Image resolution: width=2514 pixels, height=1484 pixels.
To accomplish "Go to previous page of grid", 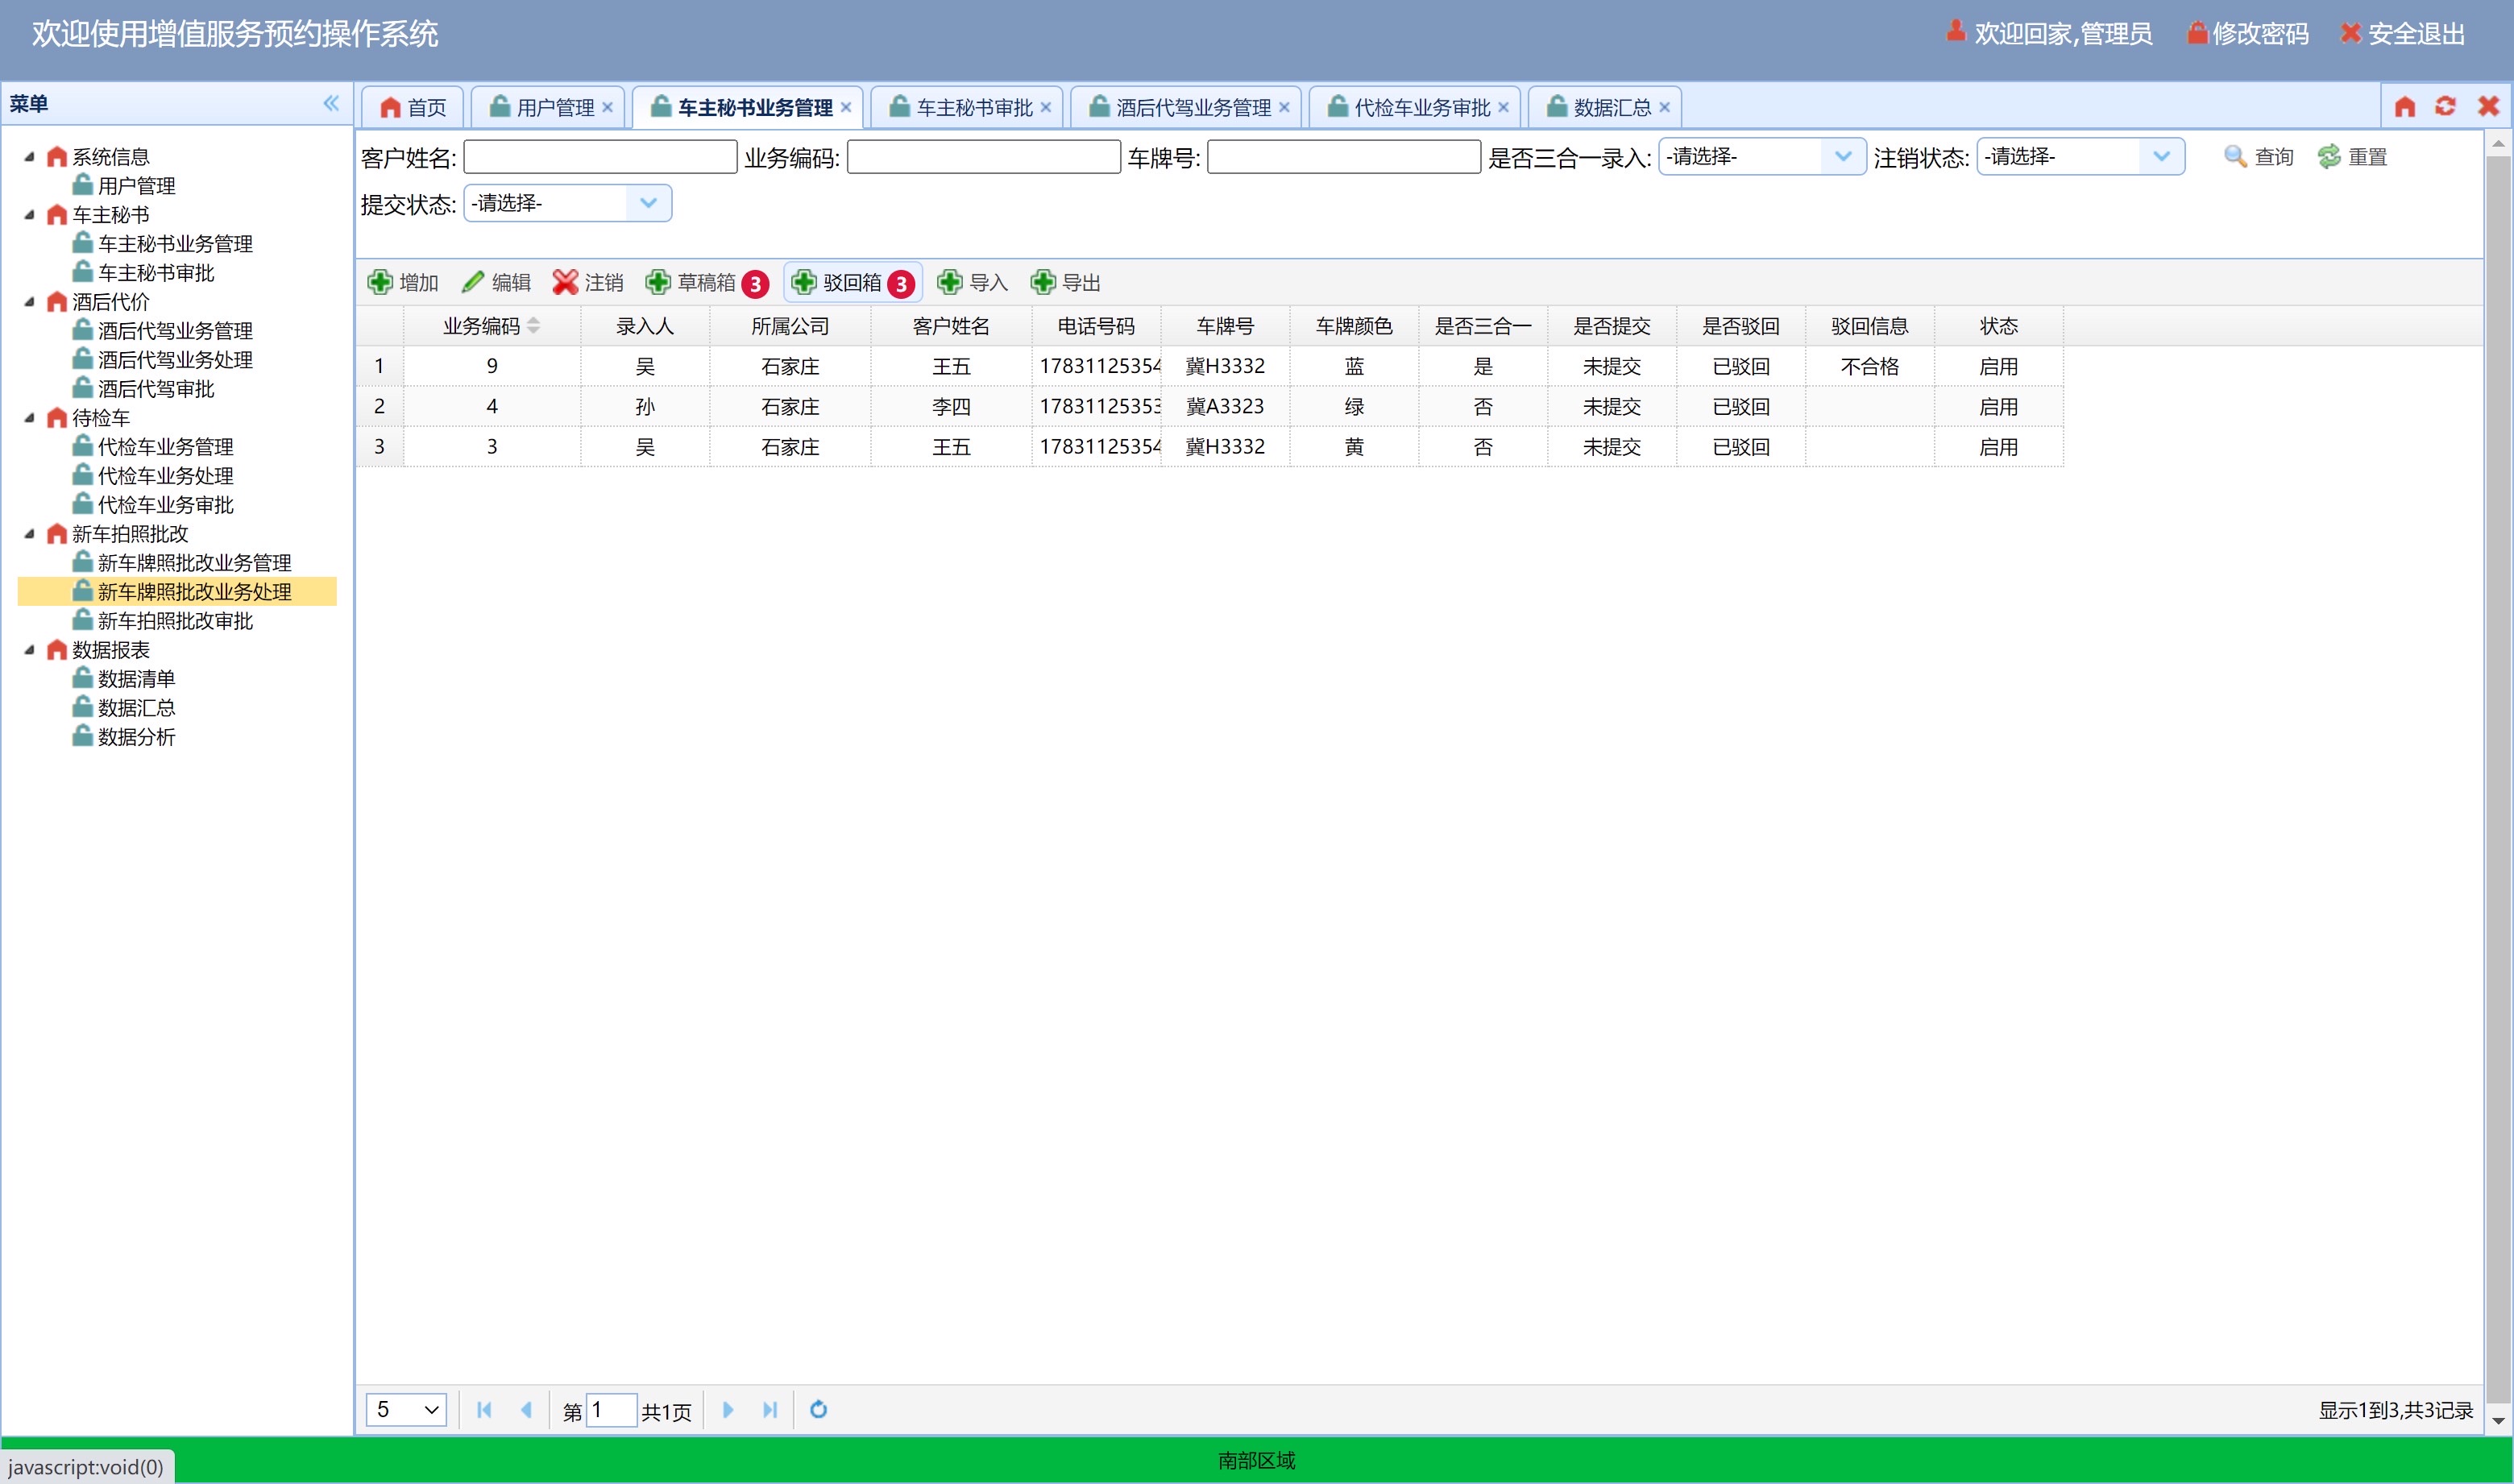I will 526,1409.
